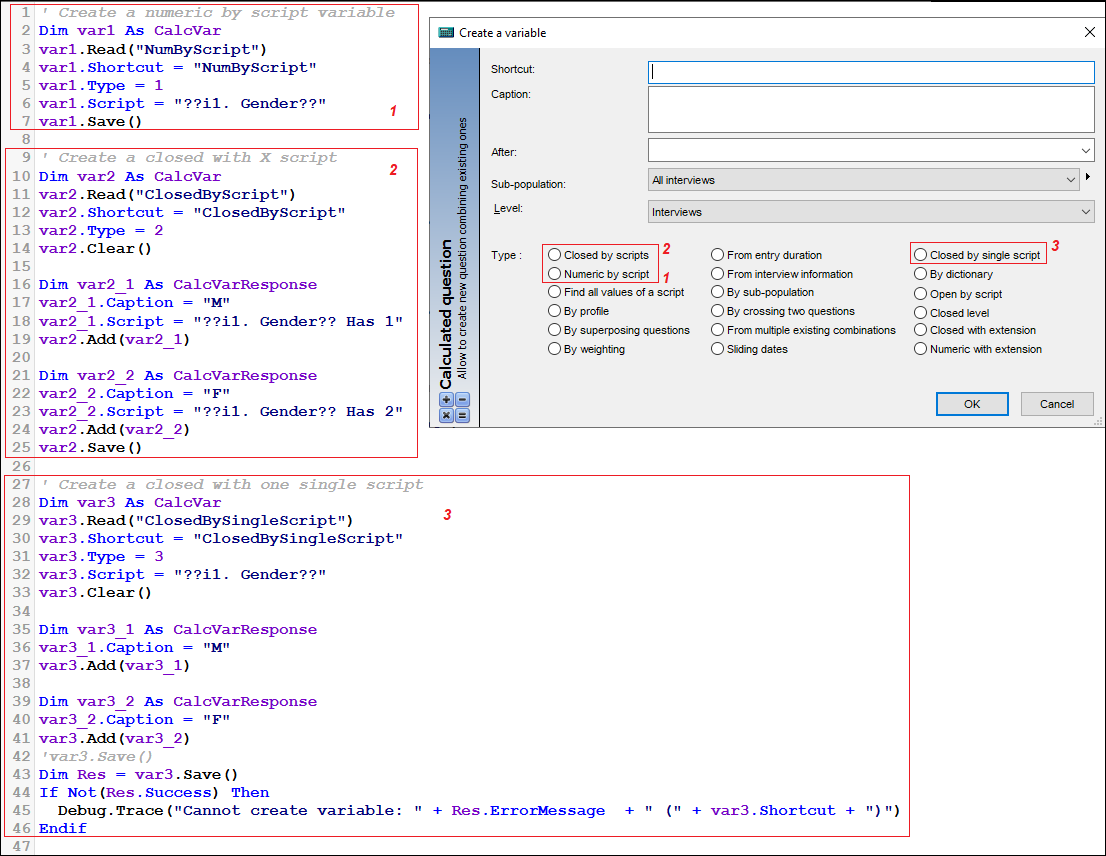The image size is (1106, 856).
Task: Click the X icon in dialog sidebar
Action: click(x=446, y=415)
